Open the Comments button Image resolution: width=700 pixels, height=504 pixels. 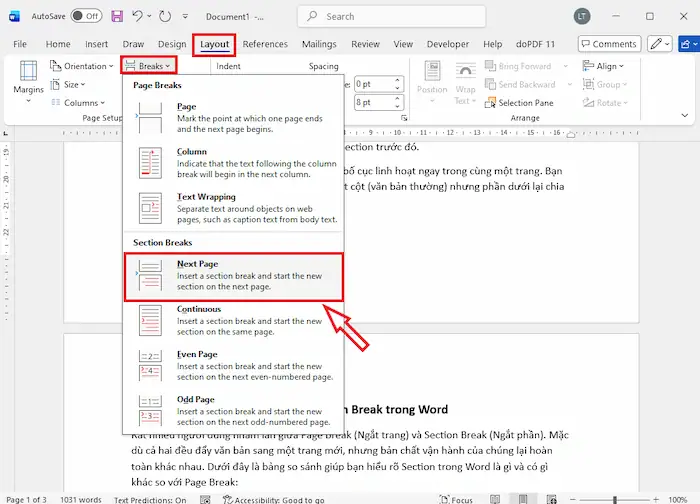608,44
